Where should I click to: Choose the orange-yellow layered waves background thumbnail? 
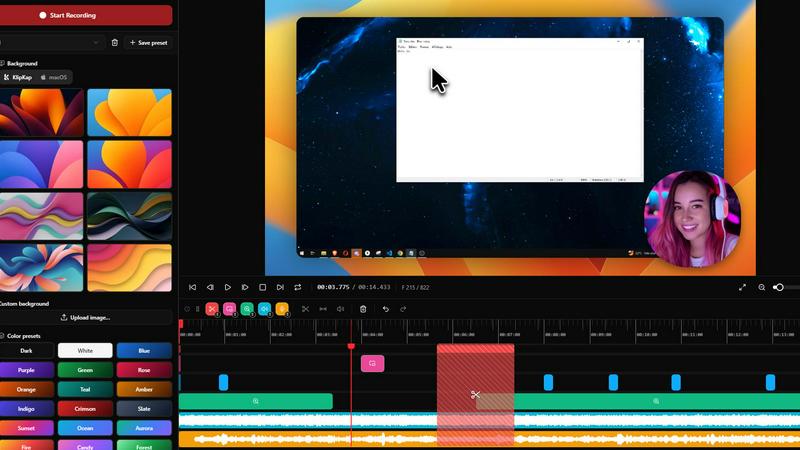tap(130, 268)
